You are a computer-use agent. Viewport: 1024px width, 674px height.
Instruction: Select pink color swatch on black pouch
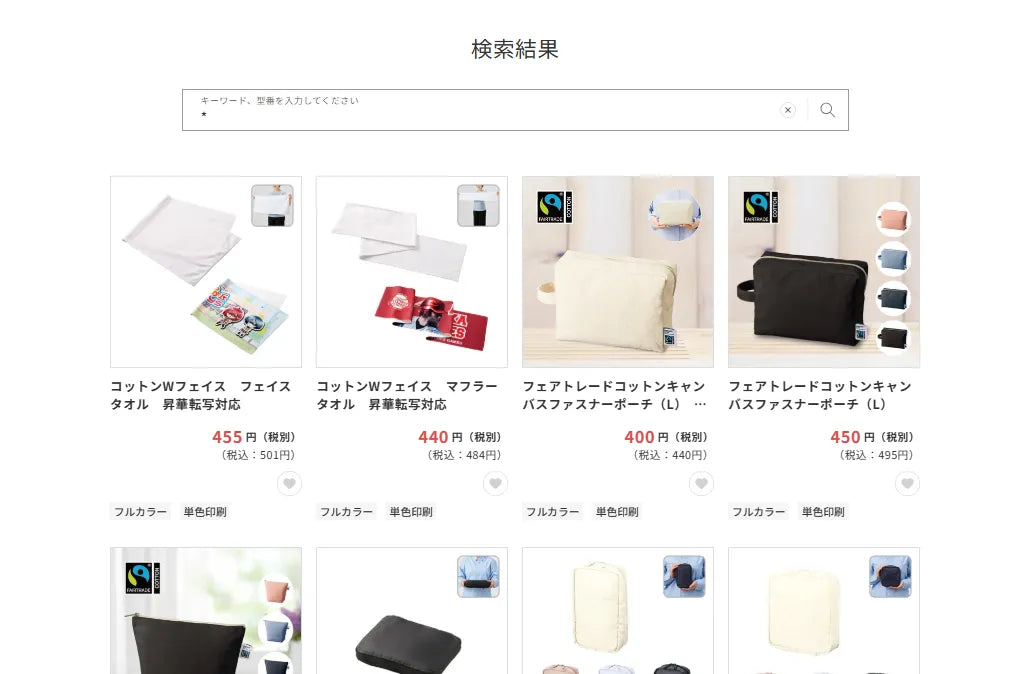point(893,219)
